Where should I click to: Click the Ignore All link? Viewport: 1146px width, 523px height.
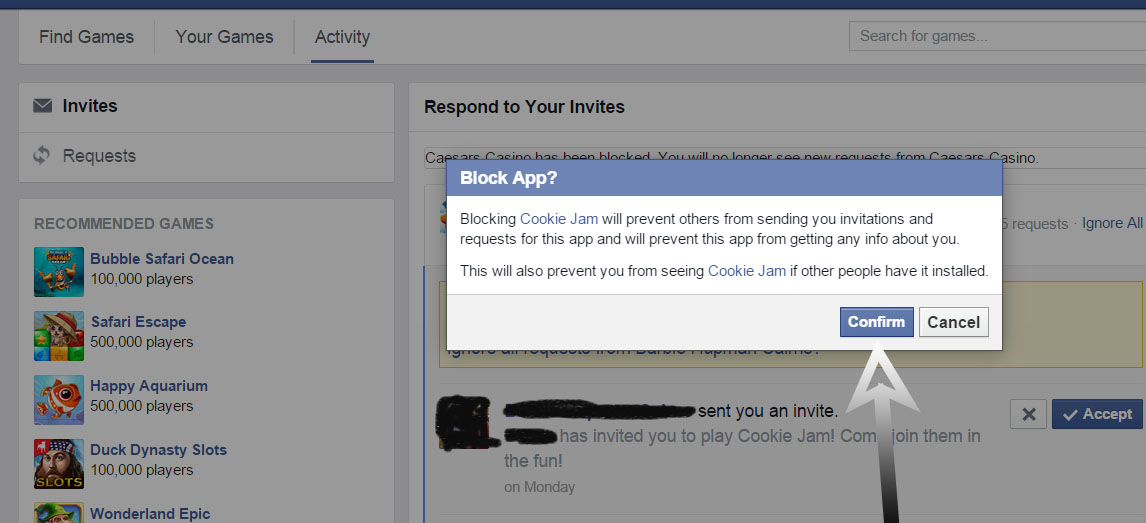pyautogui.click(x=1112, y=223)
